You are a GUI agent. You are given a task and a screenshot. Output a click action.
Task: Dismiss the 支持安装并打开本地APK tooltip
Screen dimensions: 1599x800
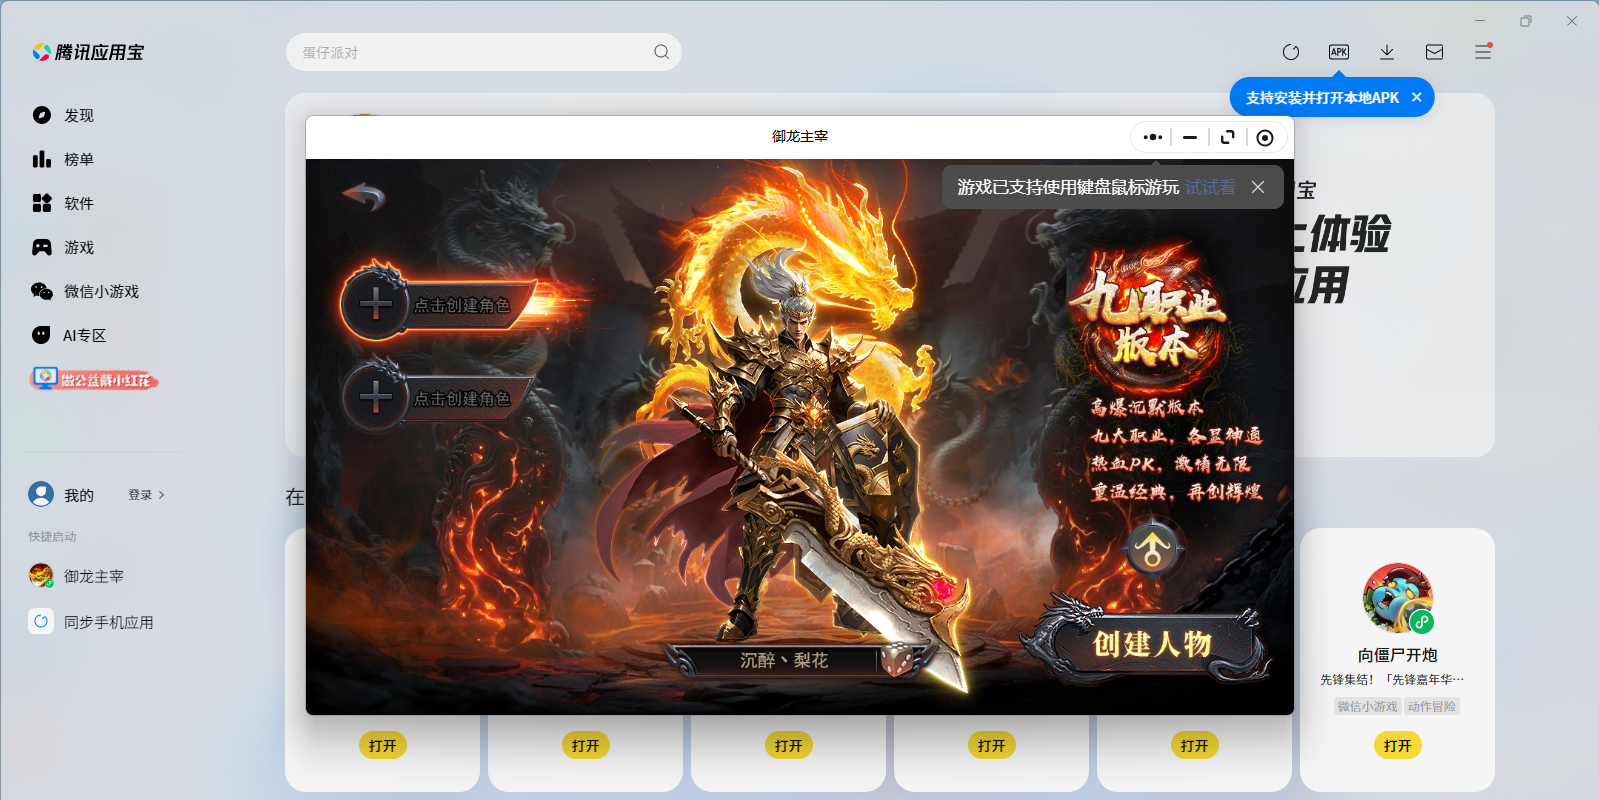point(1416,97)
